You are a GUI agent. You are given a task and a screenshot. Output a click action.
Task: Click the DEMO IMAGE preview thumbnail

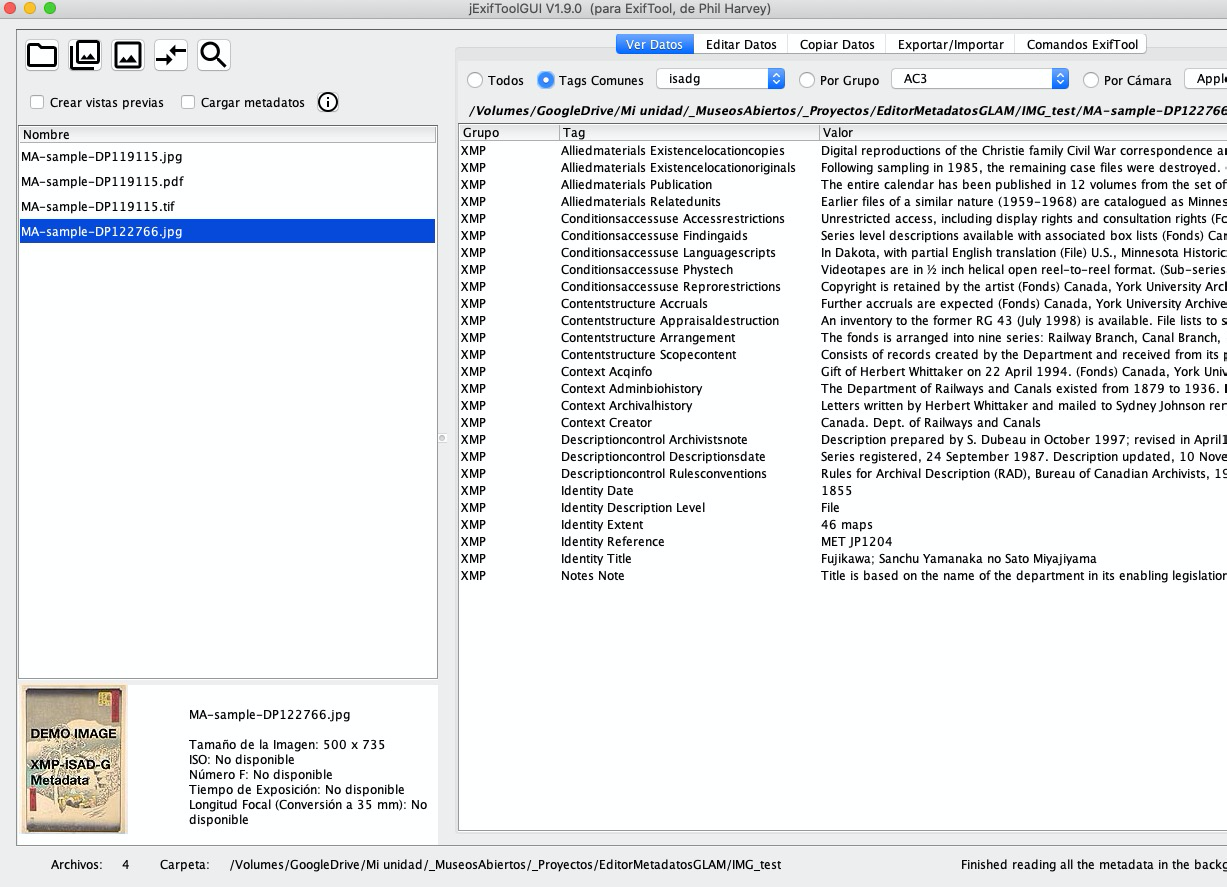[x=74, y=759]
